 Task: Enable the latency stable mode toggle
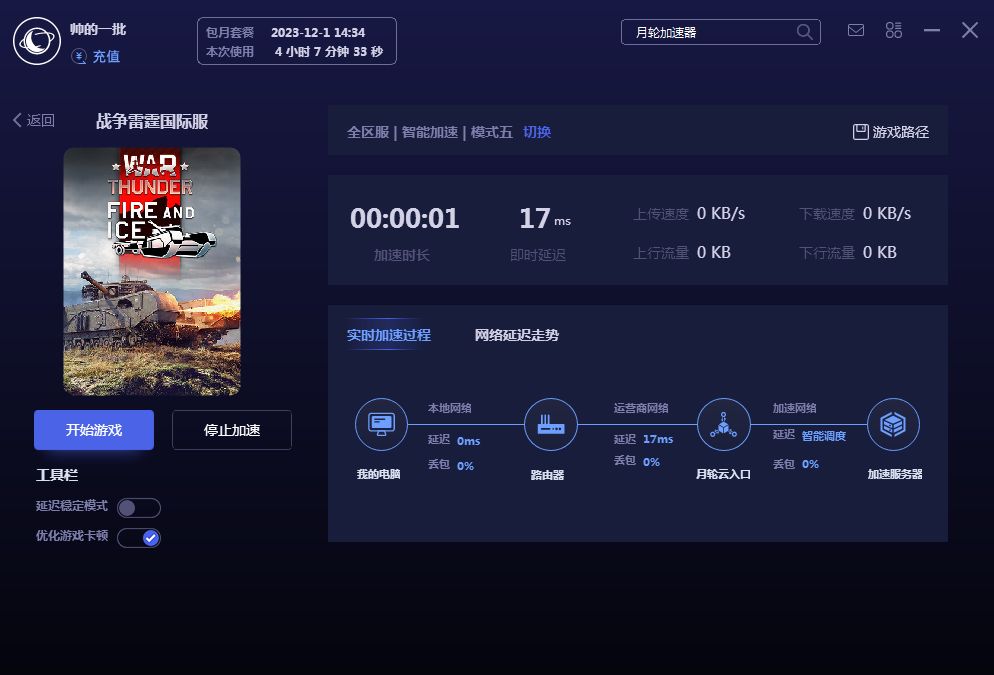[139, 507]
